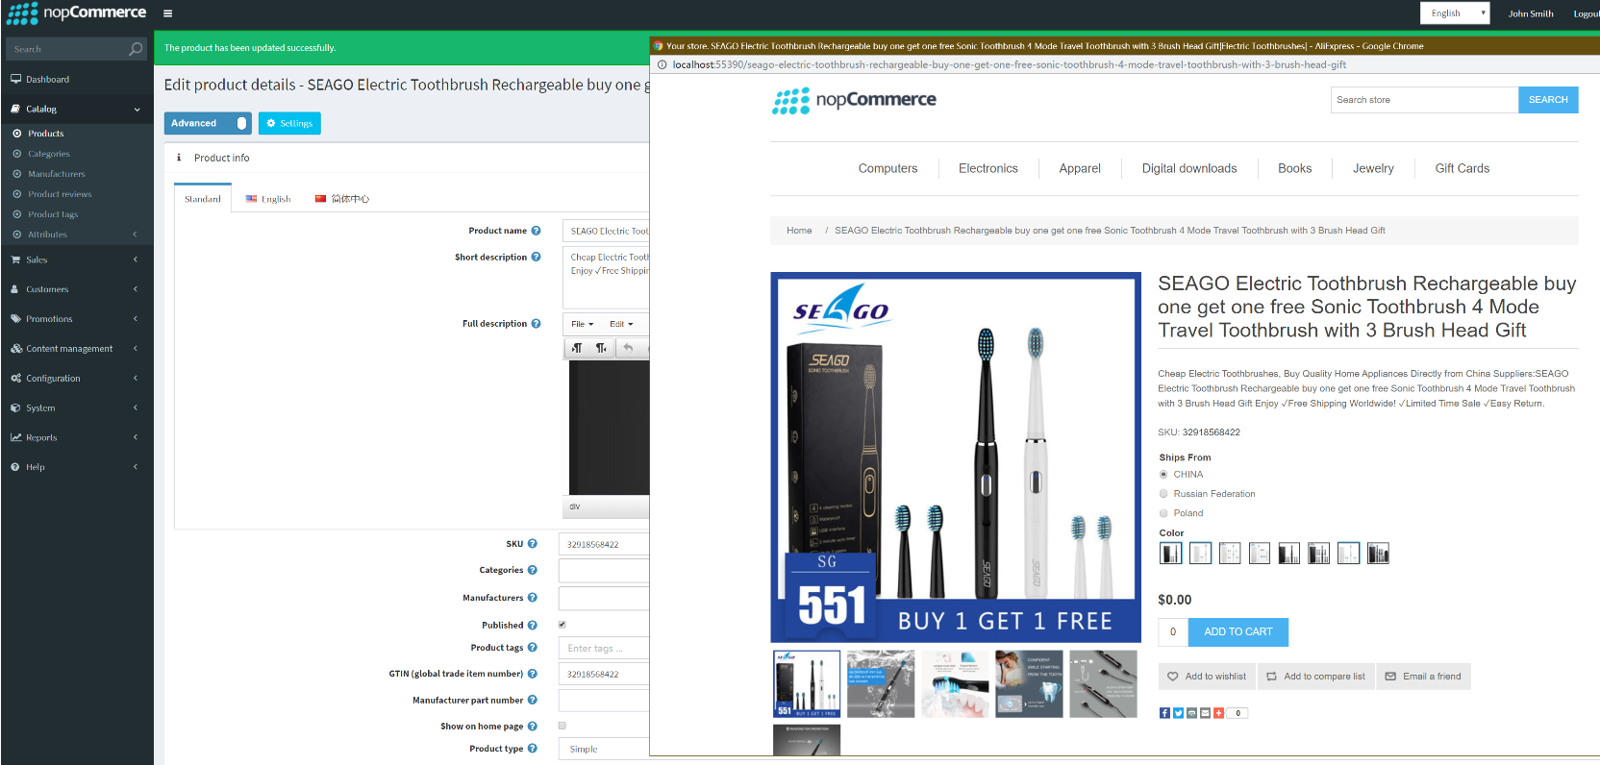Switch to the English language tab
1600x765 pixels.
click(x=268, y=199)
